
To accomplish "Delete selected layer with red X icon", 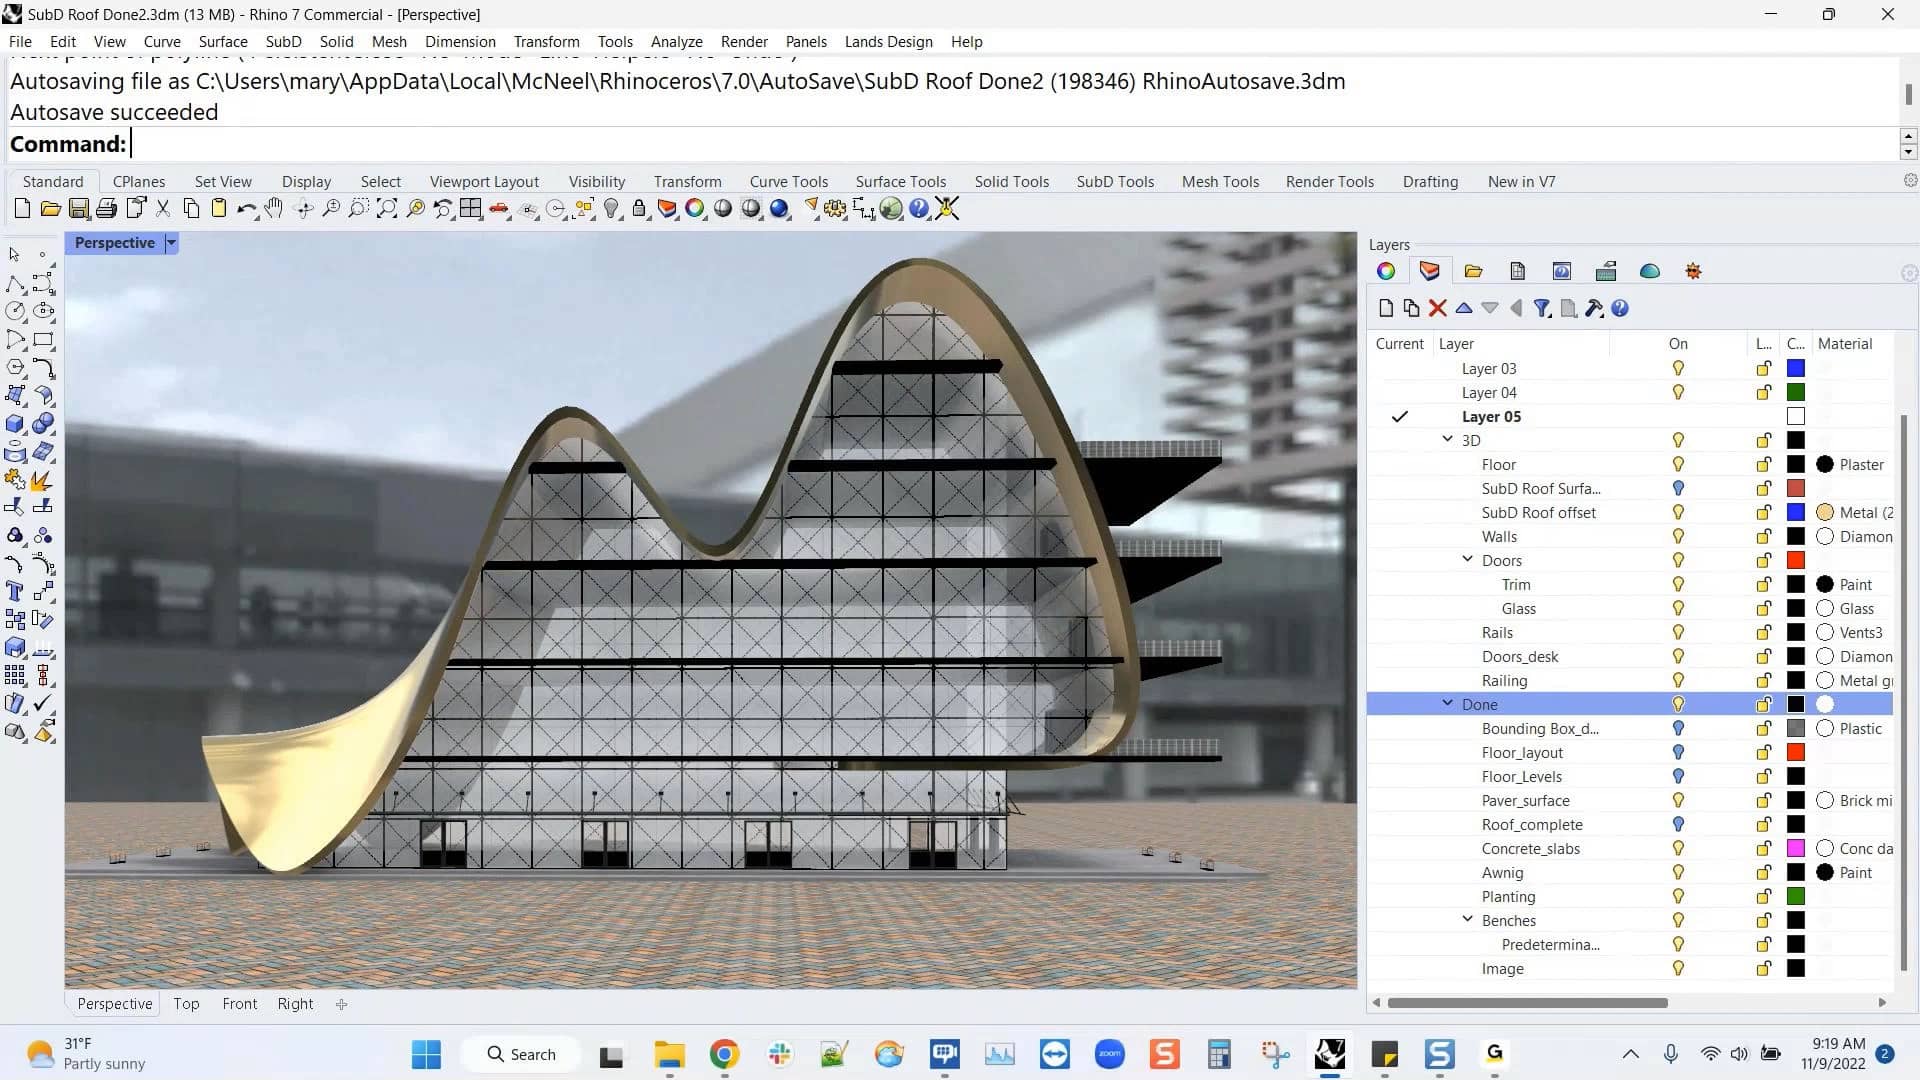I will pos(1437,308).
